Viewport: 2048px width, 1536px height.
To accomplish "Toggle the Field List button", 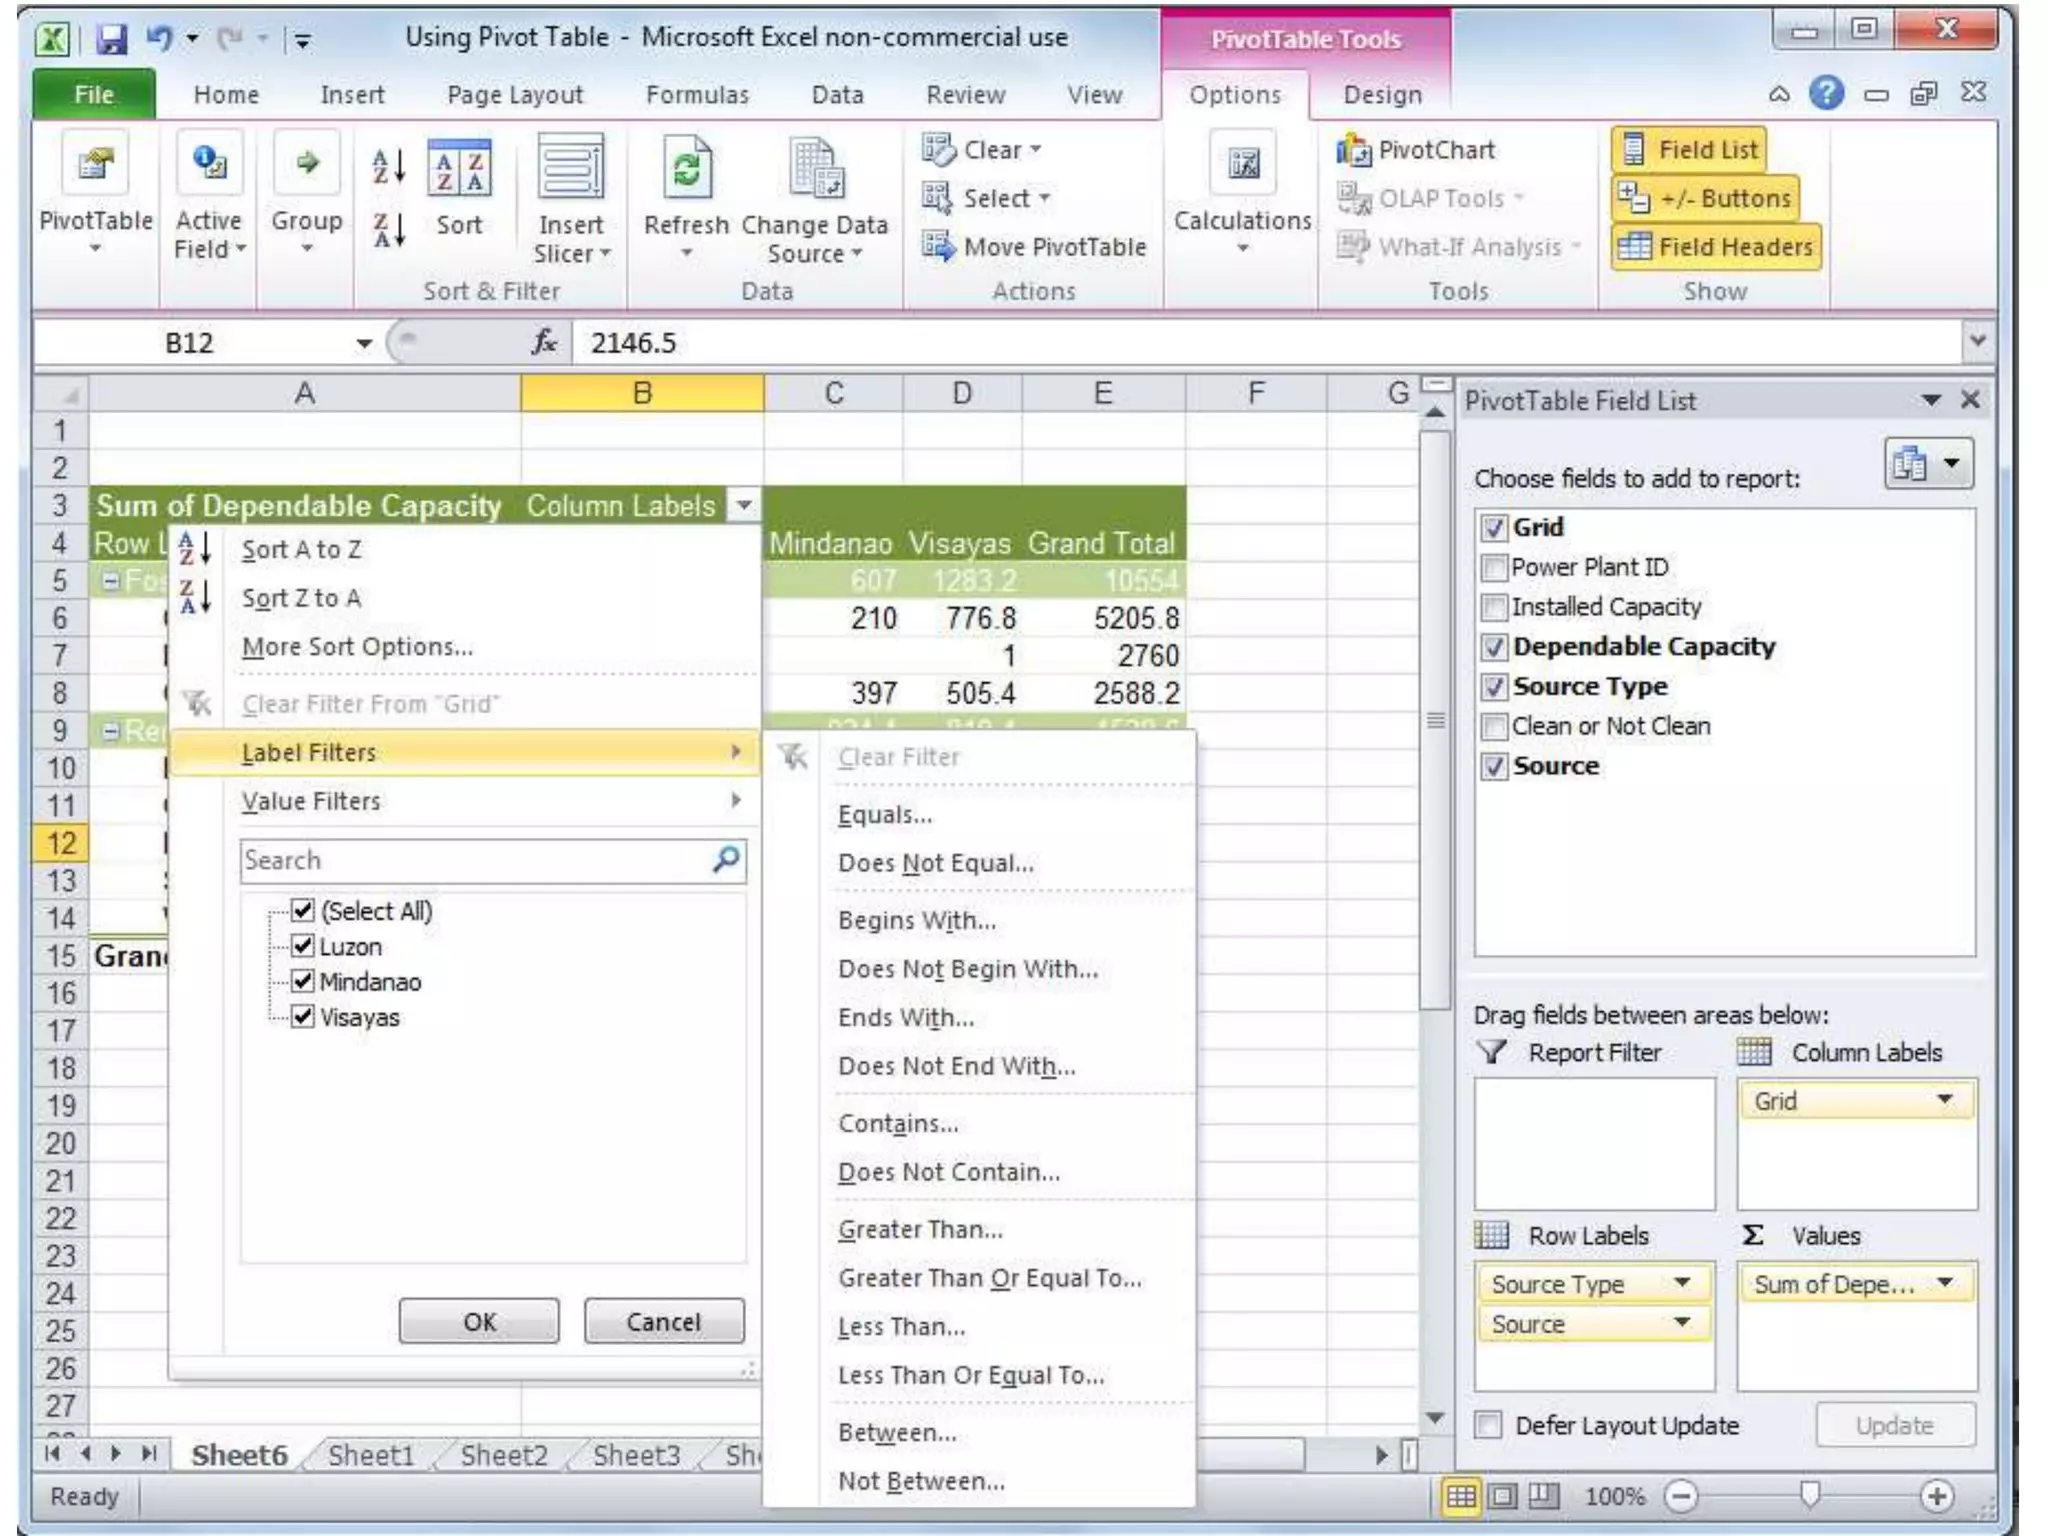I will (x=1688, y=150).
